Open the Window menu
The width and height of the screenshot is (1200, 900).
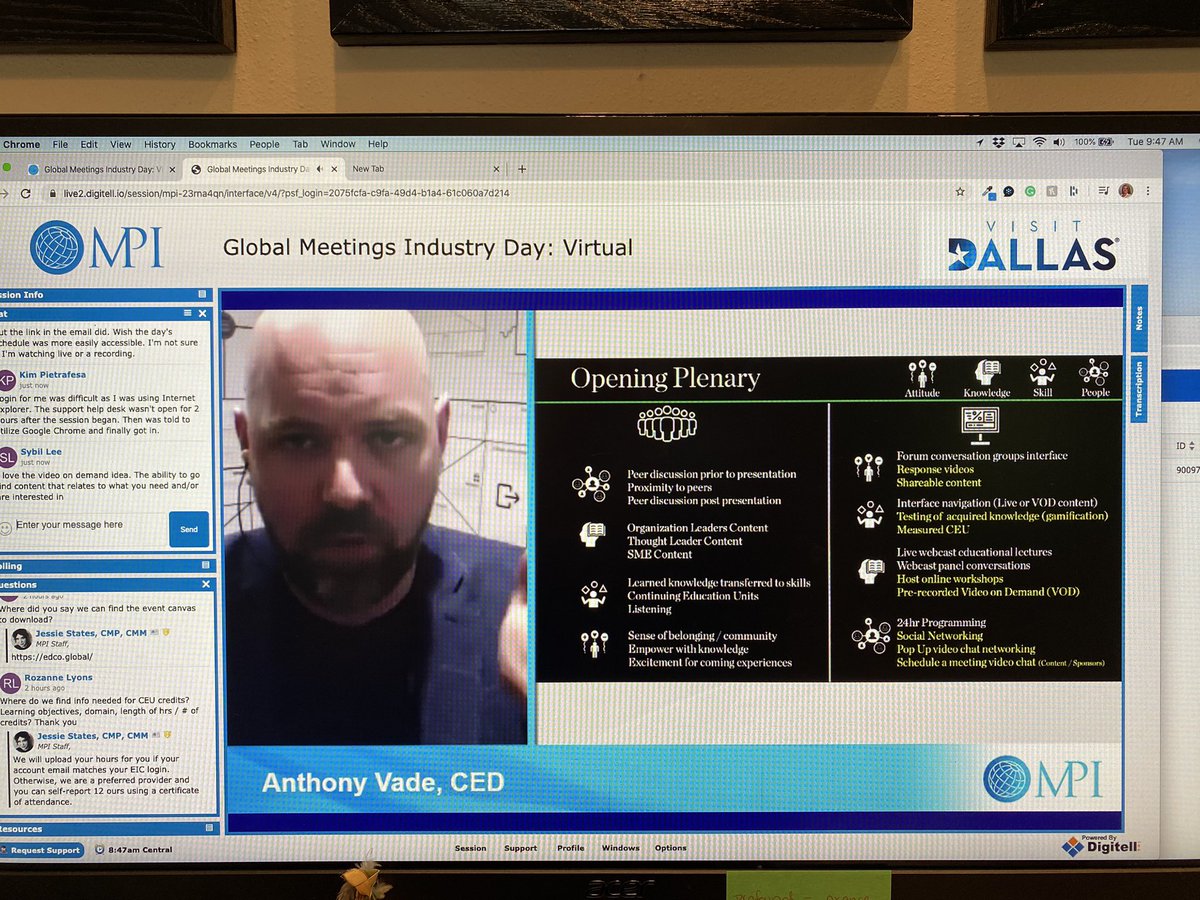(338, 144)
